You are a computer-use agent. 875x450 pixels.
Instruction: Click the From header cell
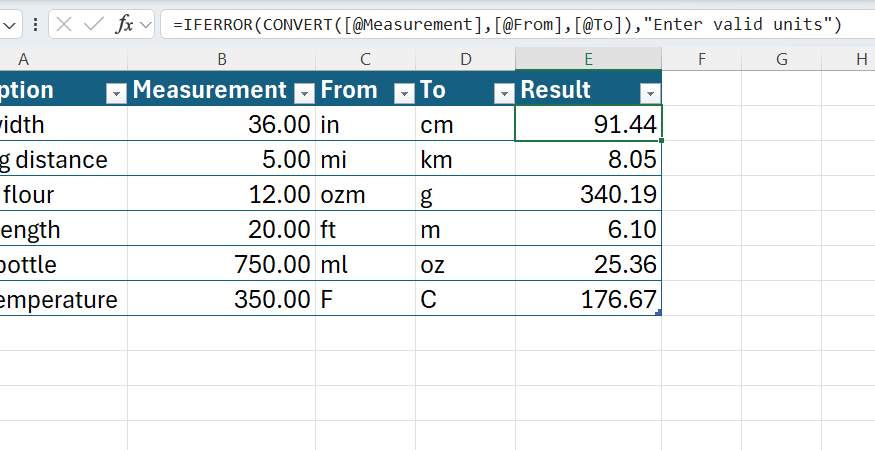coord(366,89)
